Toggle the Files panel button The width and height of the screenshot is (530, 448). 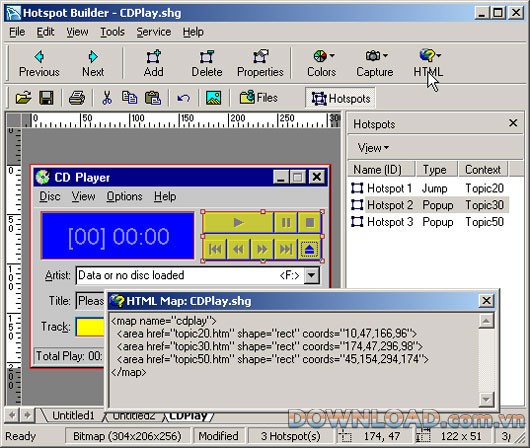pyautogui.click(x=259, y=98)
